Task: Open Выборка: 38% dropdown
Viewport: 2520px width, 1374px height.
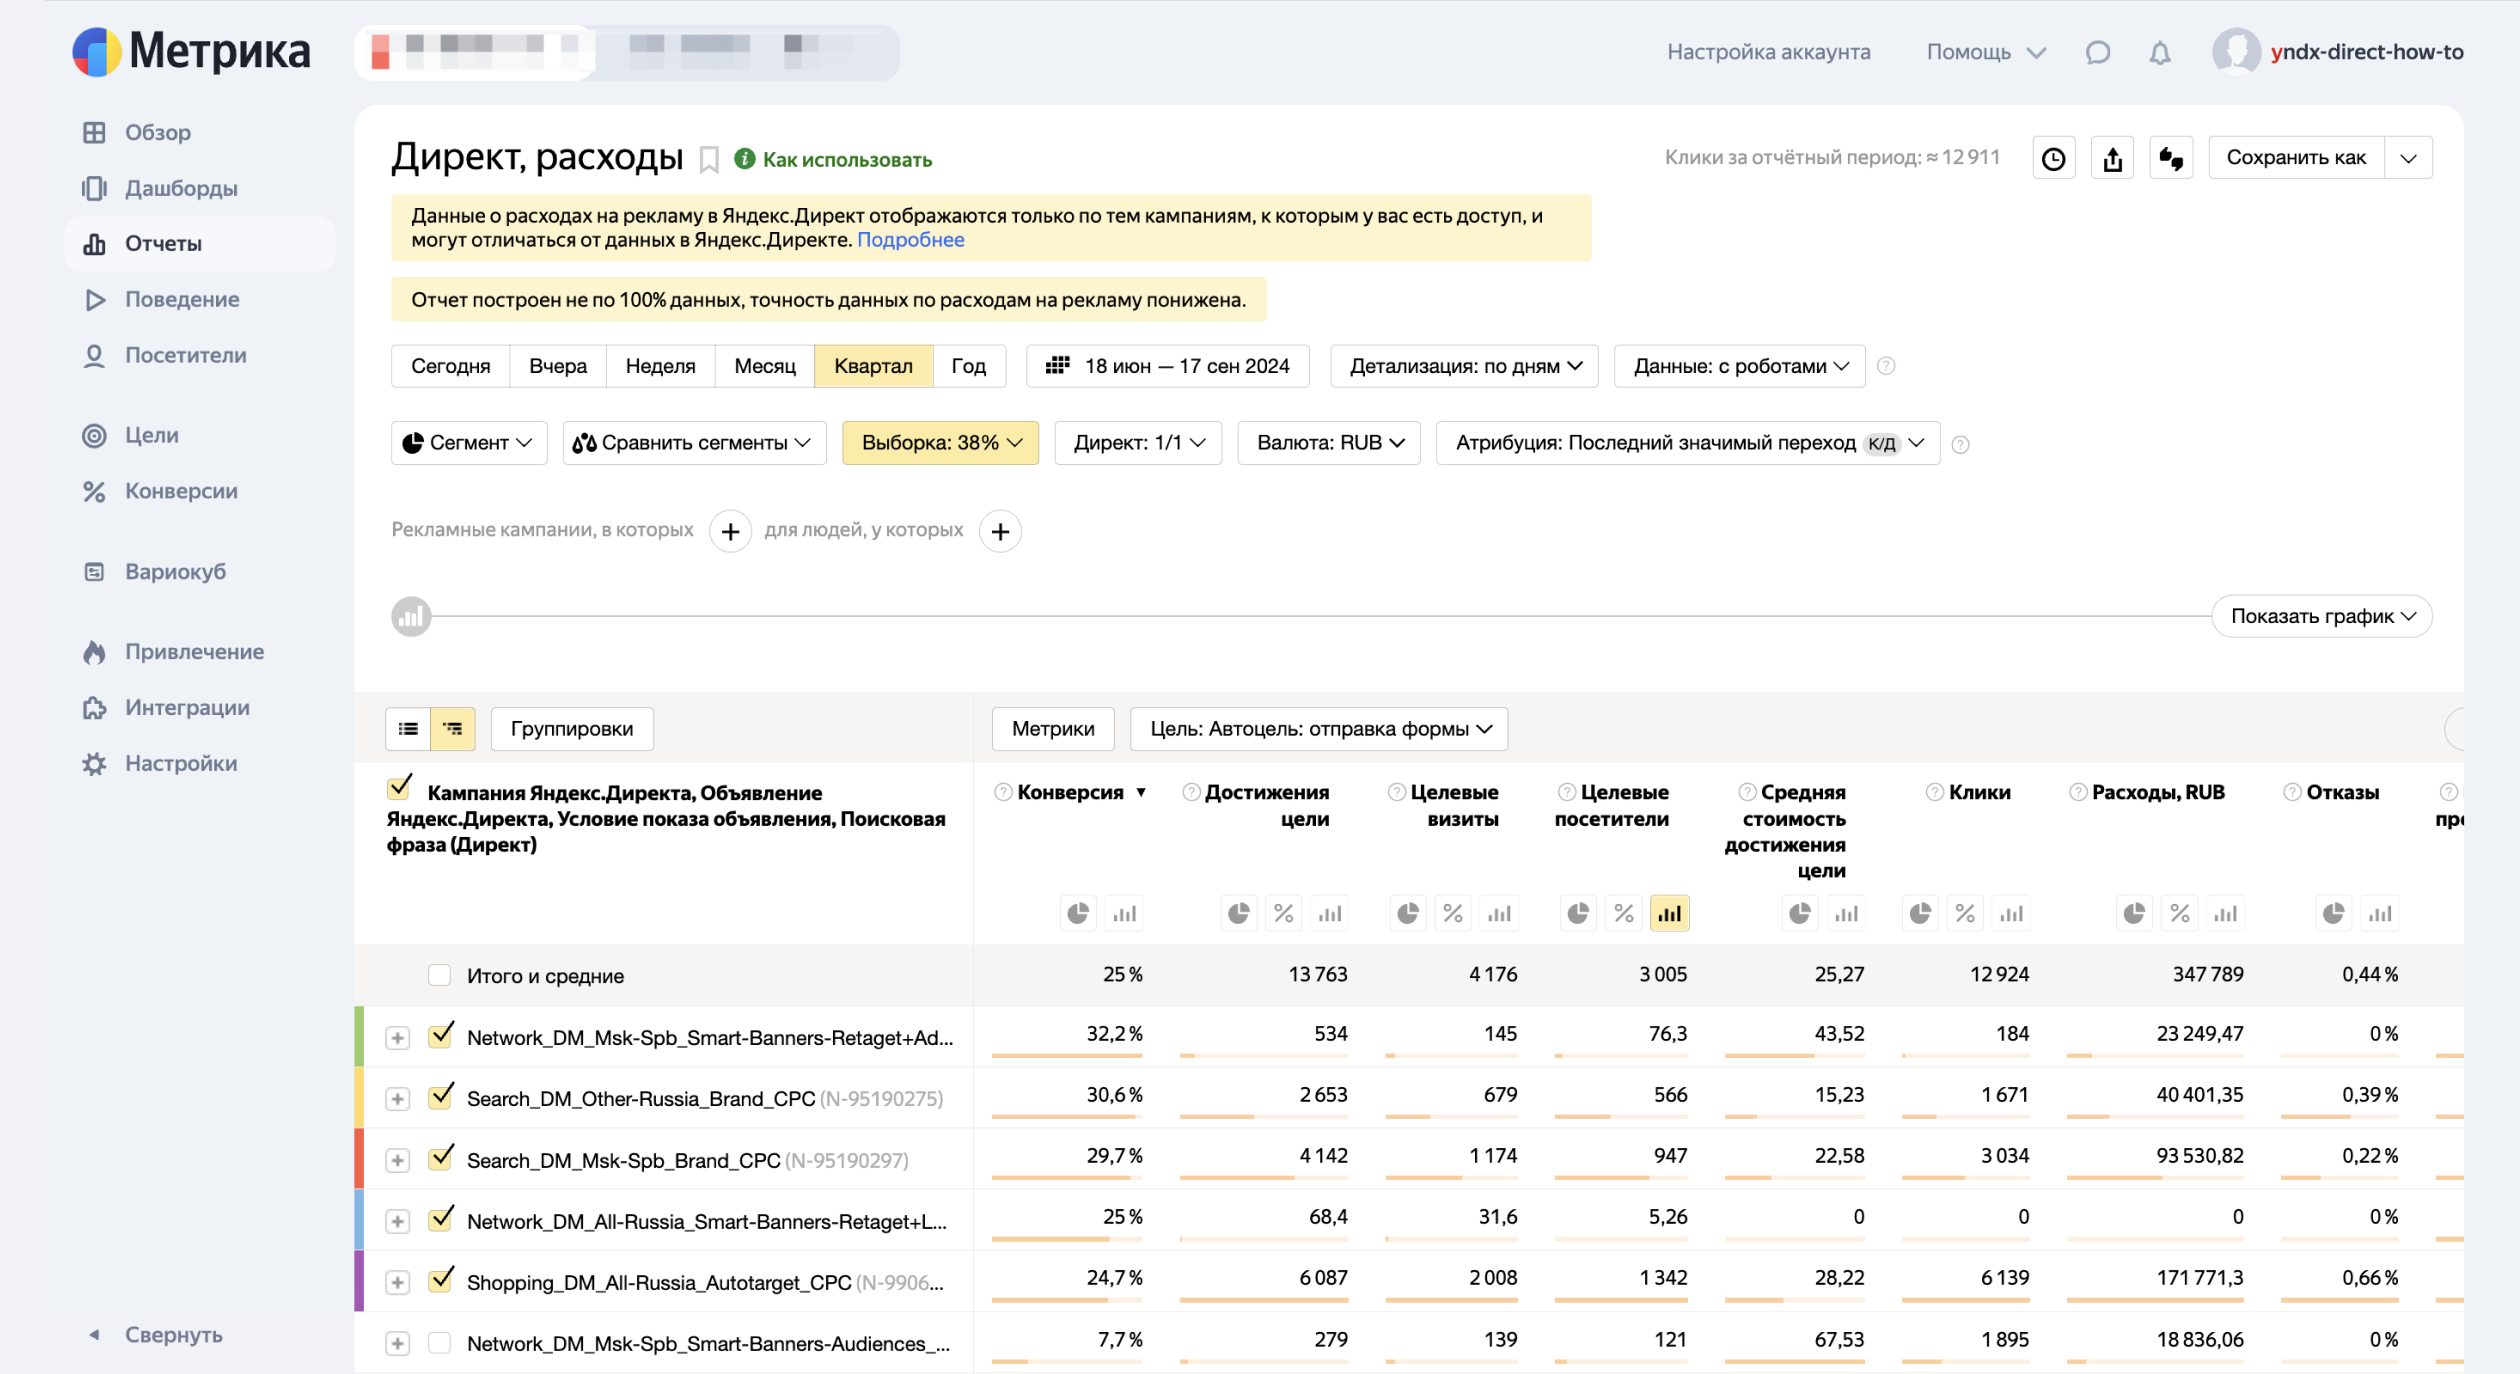Action: (940, 443)
